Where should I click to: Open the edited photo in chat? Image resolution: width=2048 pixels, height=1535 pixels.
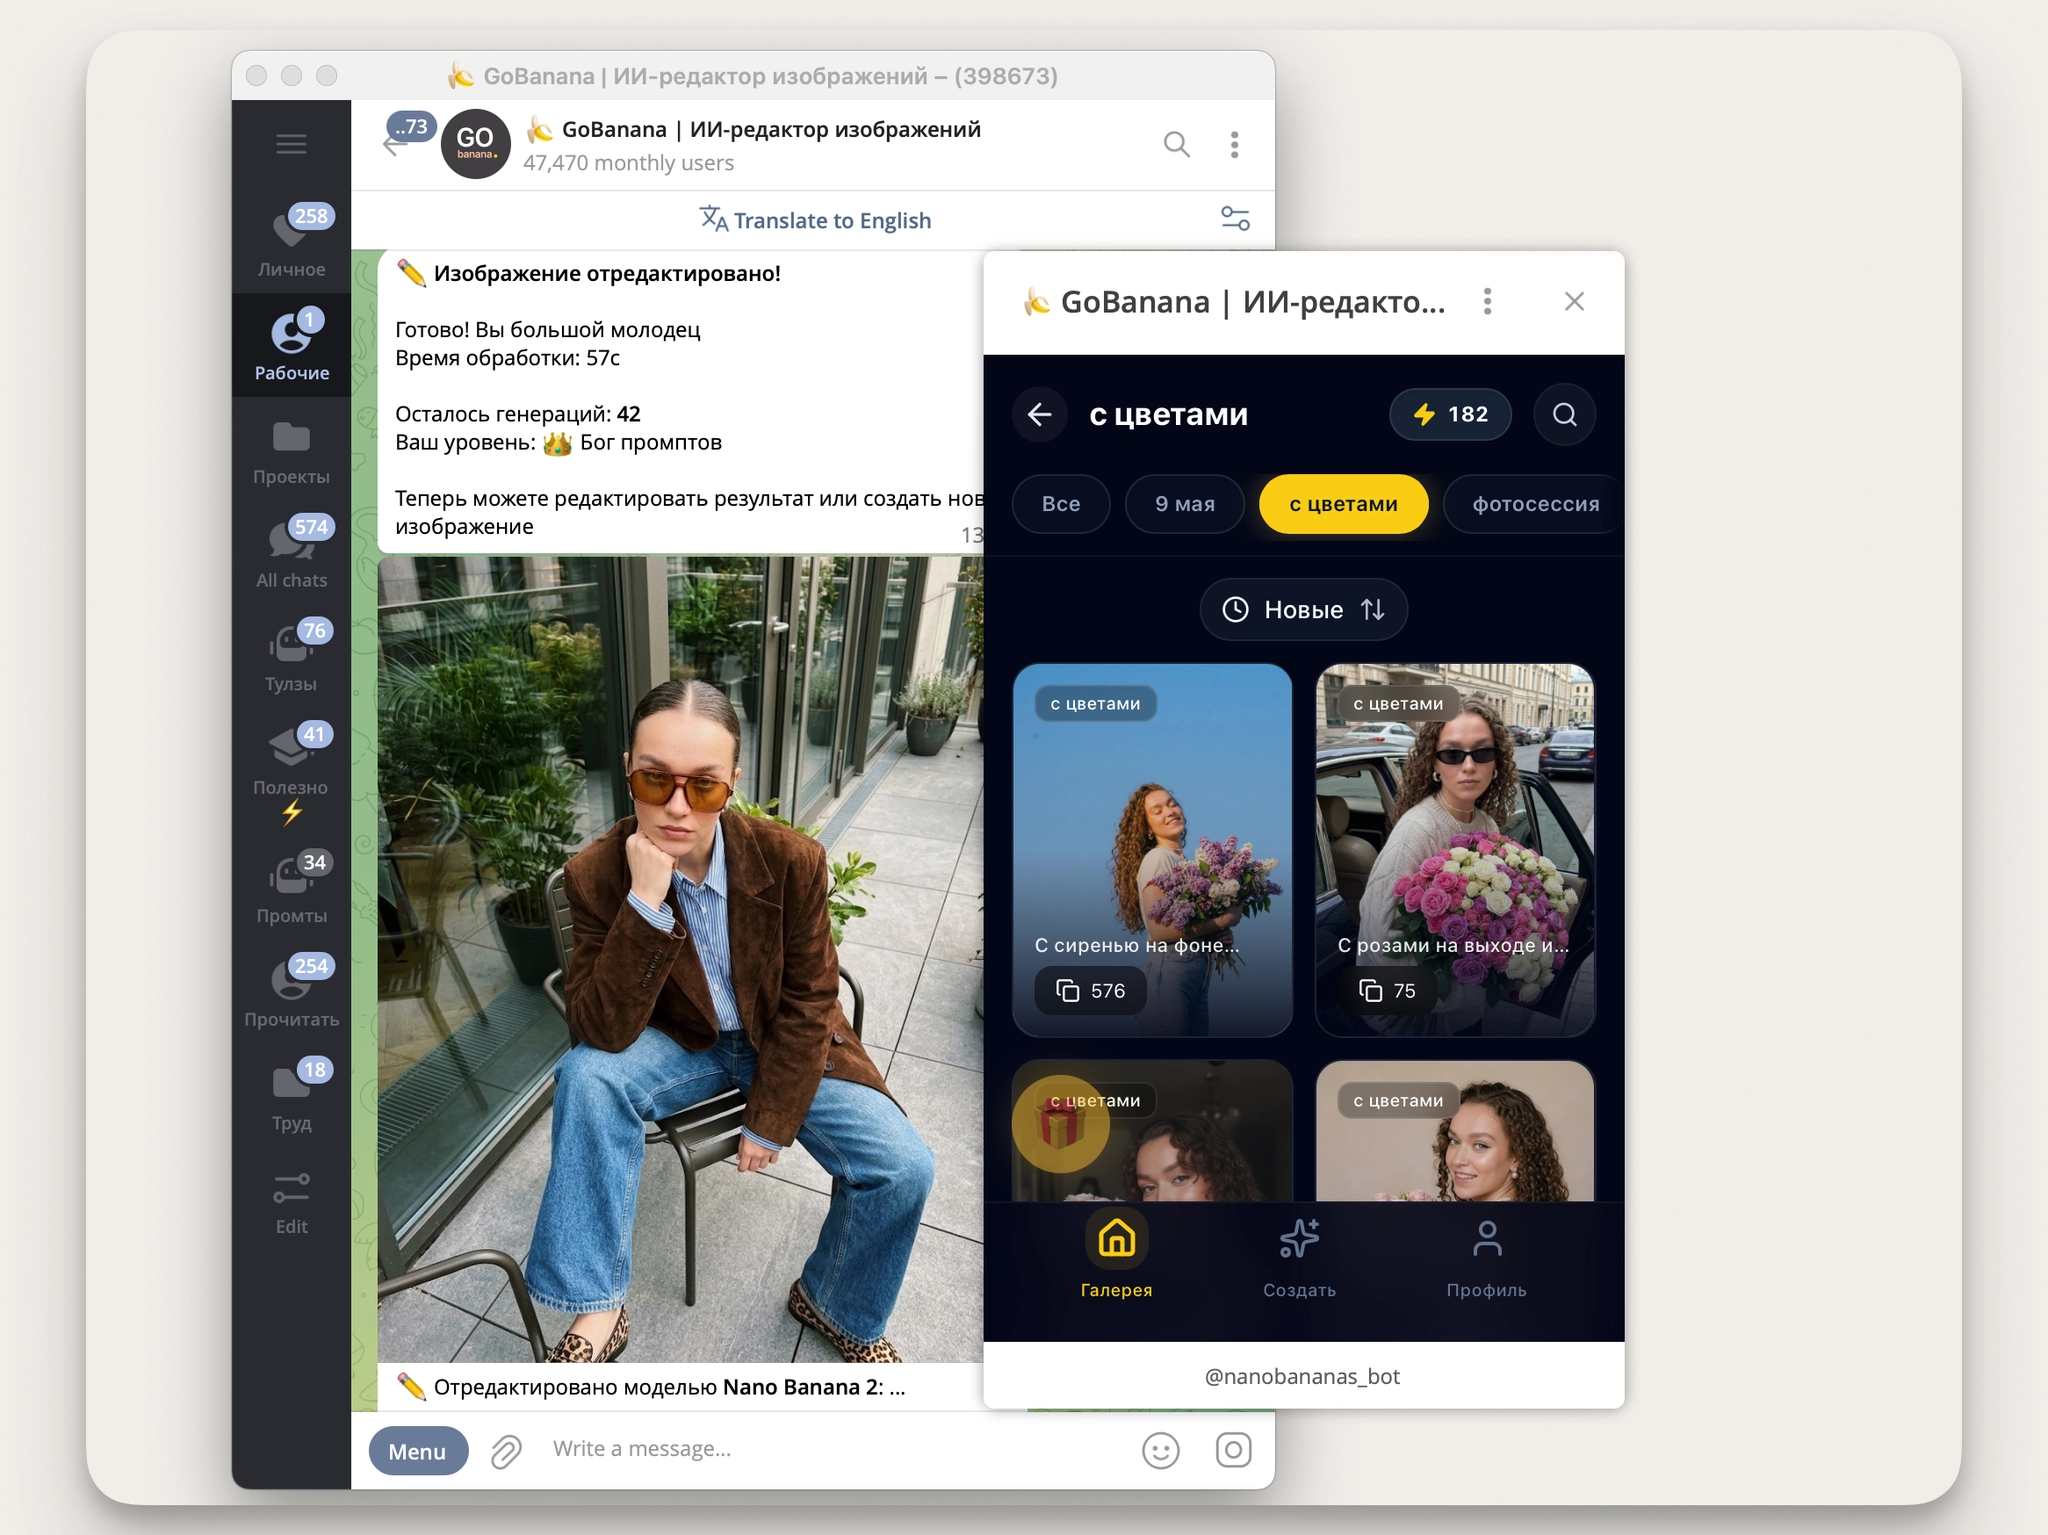coord(680,960)
